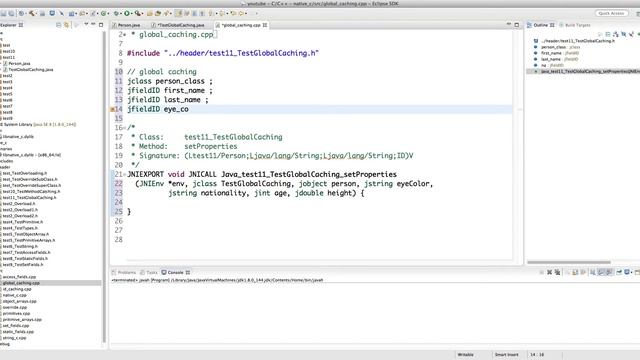Toggle Scroll Lock in the Console toolbar

575,272
